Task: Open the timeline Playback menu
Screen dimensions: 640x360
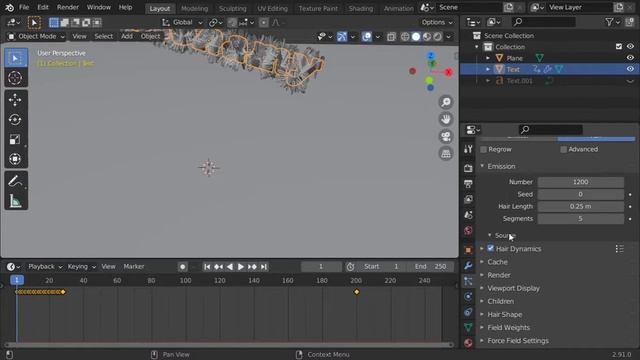Action: click(x=45, y=267)
